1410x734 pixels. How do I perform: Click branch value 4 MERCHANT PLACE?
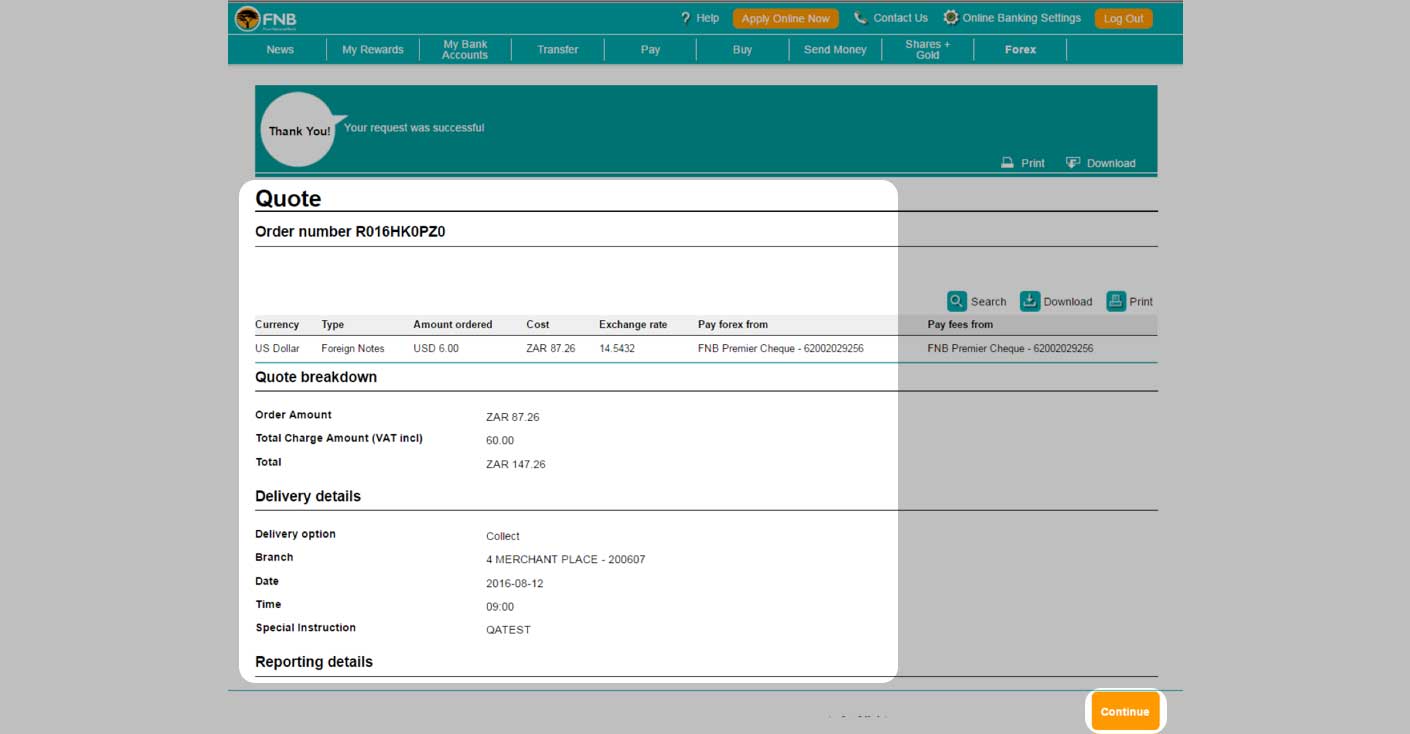[x=566, y=560]
